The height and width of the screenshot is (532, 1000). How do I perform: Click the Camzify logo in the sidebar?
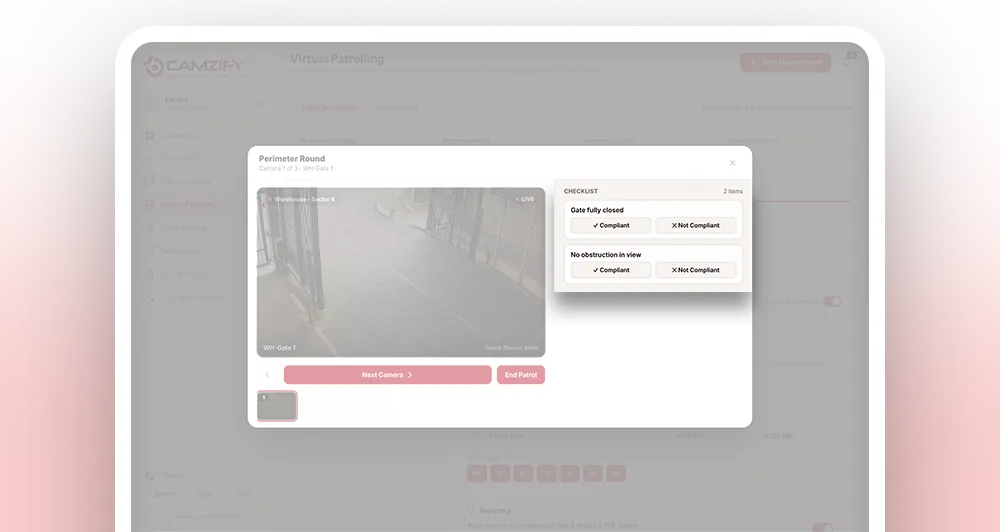pyautogui.click(x=194, y=66)
